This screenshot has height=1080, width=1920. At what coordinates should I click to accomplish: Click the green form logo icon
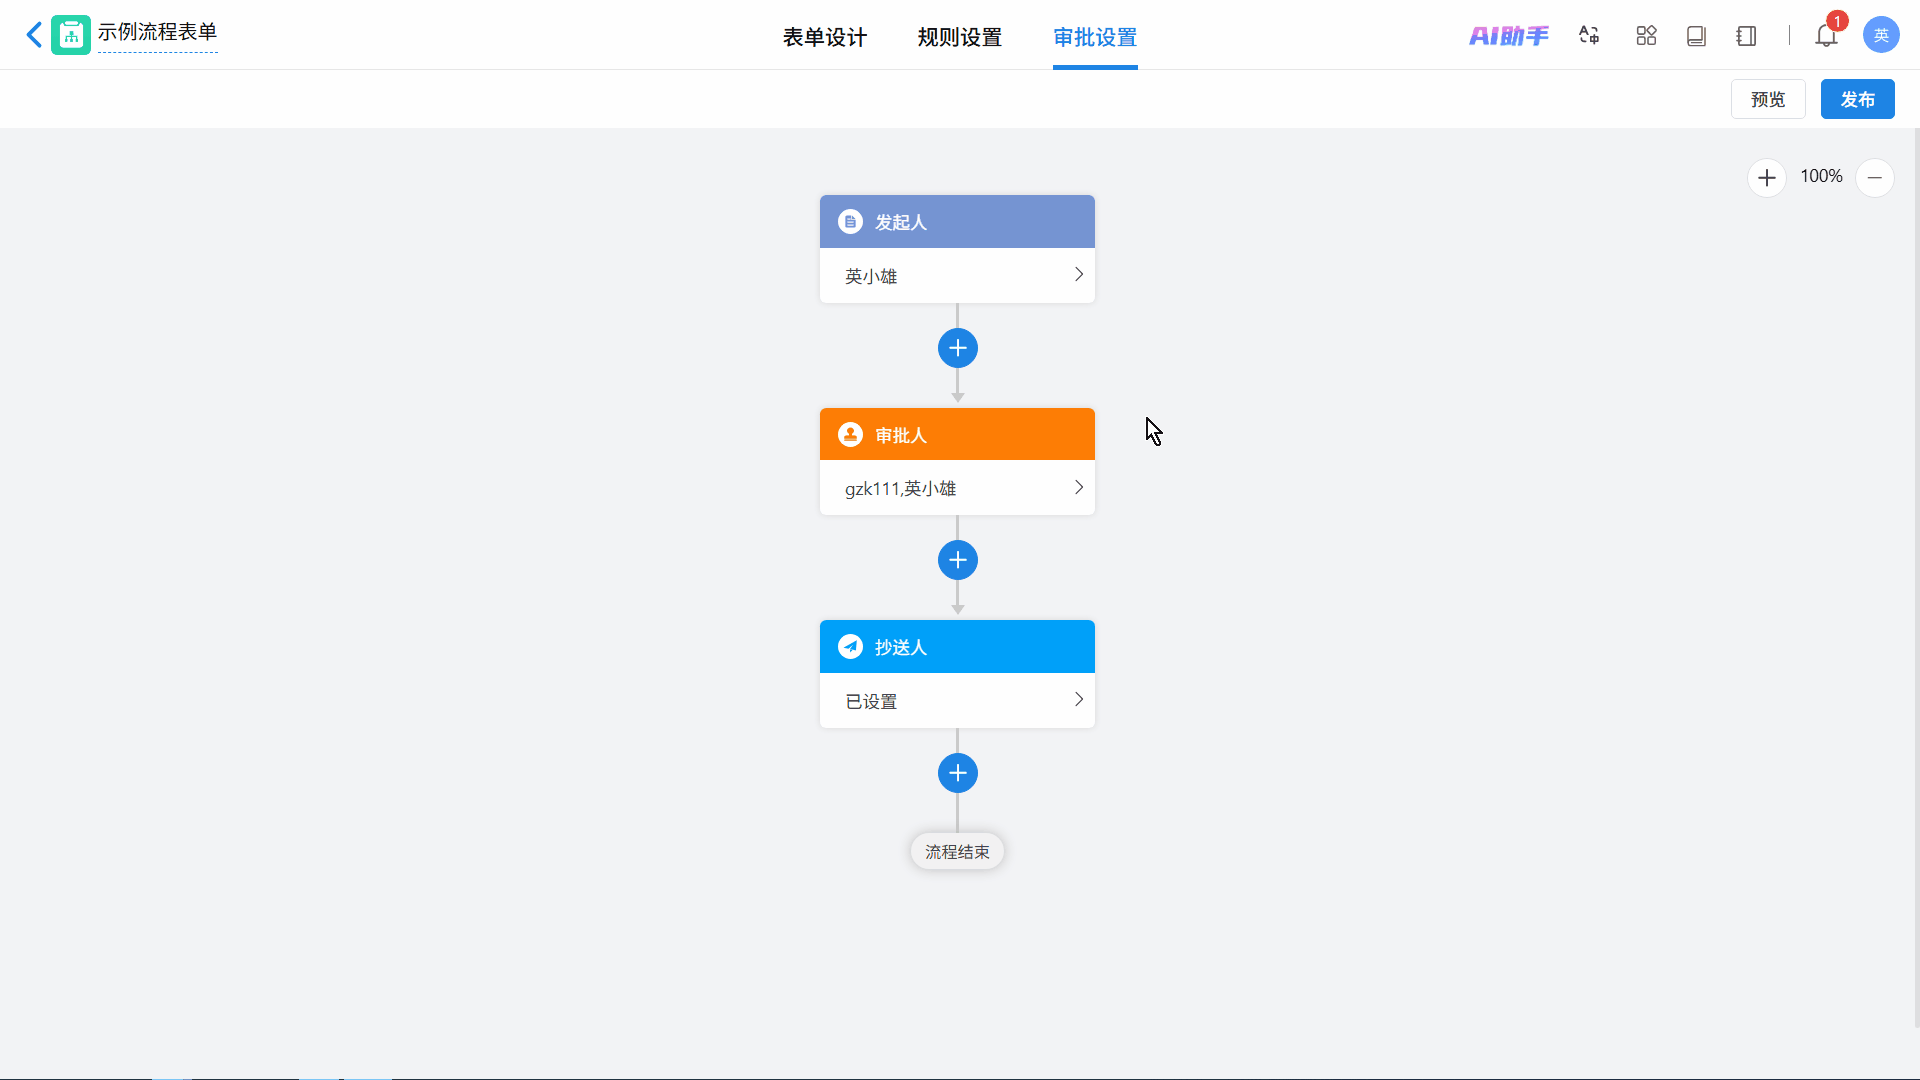point(71,35)
